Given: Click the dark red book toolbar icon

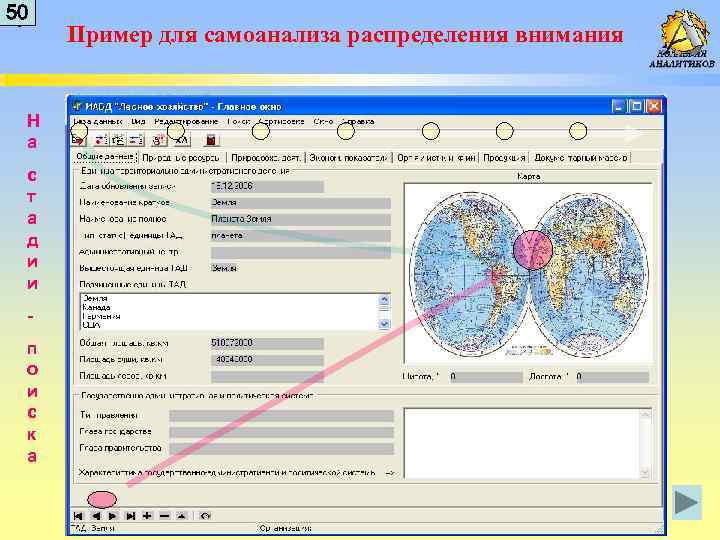Looking at the screenshot, I should click(211, 140).
